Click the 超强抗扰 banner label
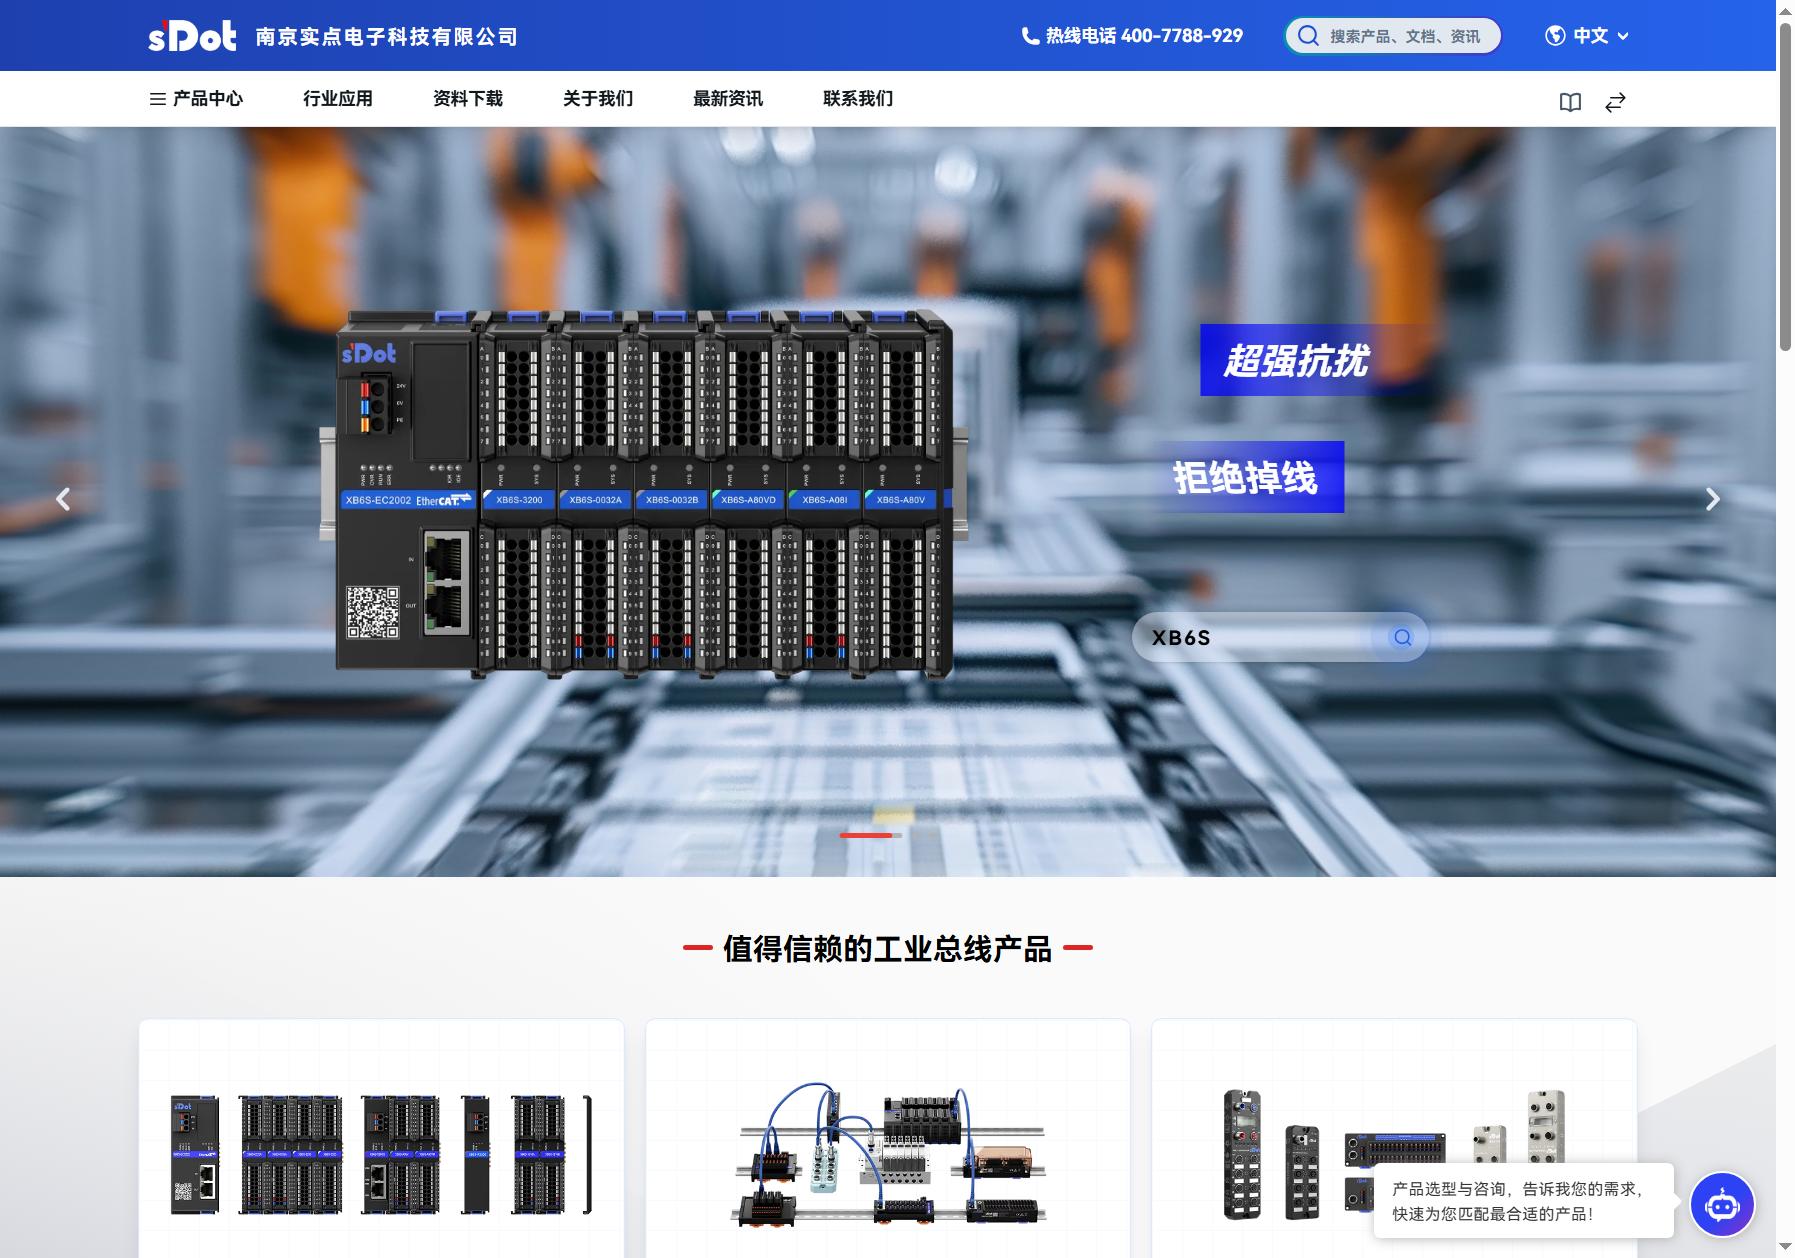This screenshot has height=1258, width=1795. [x=1297, y=360]
